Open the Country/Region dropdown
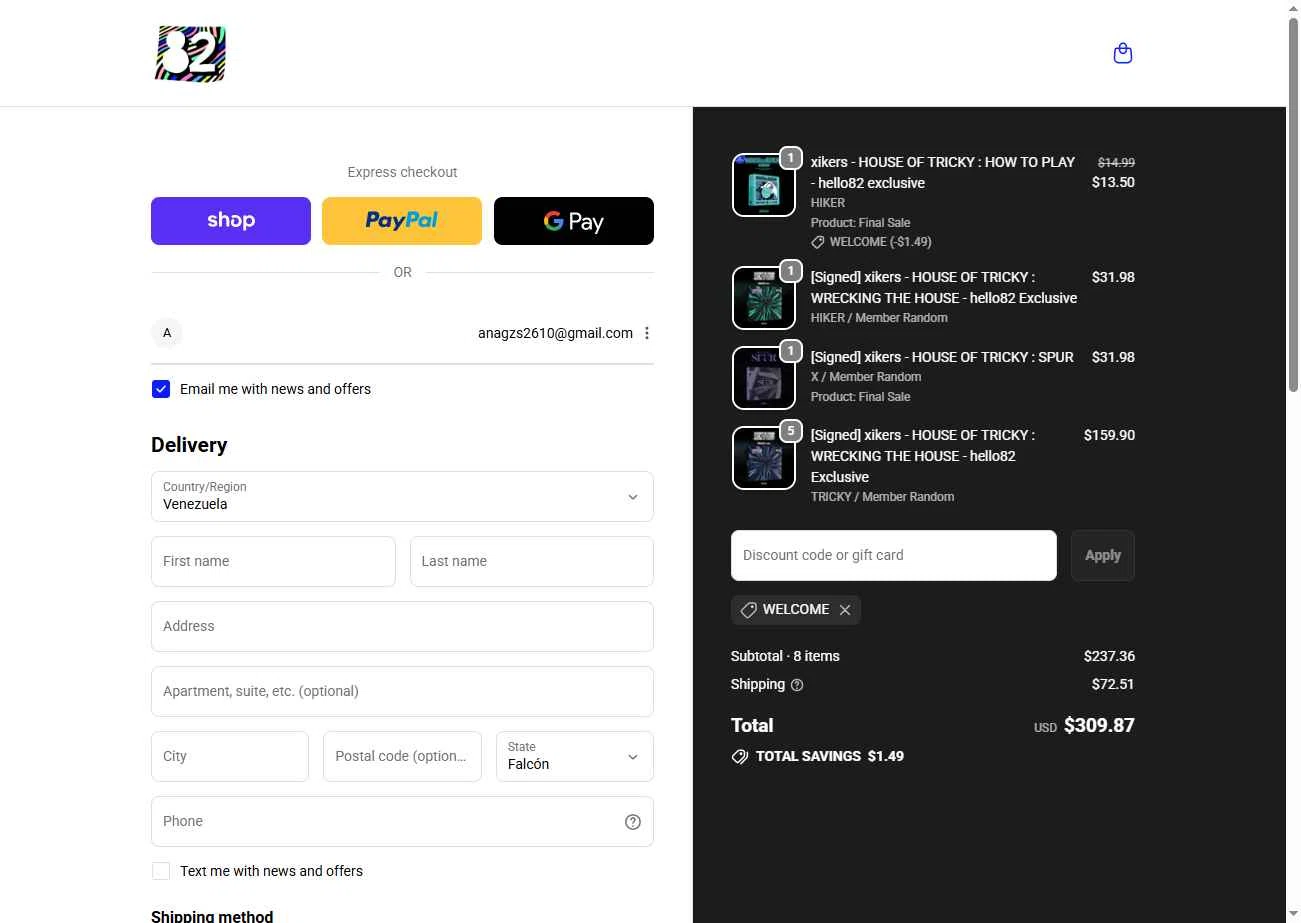Image resolution: width=1301 pixels, height=923 pixels. coord(402,497)
